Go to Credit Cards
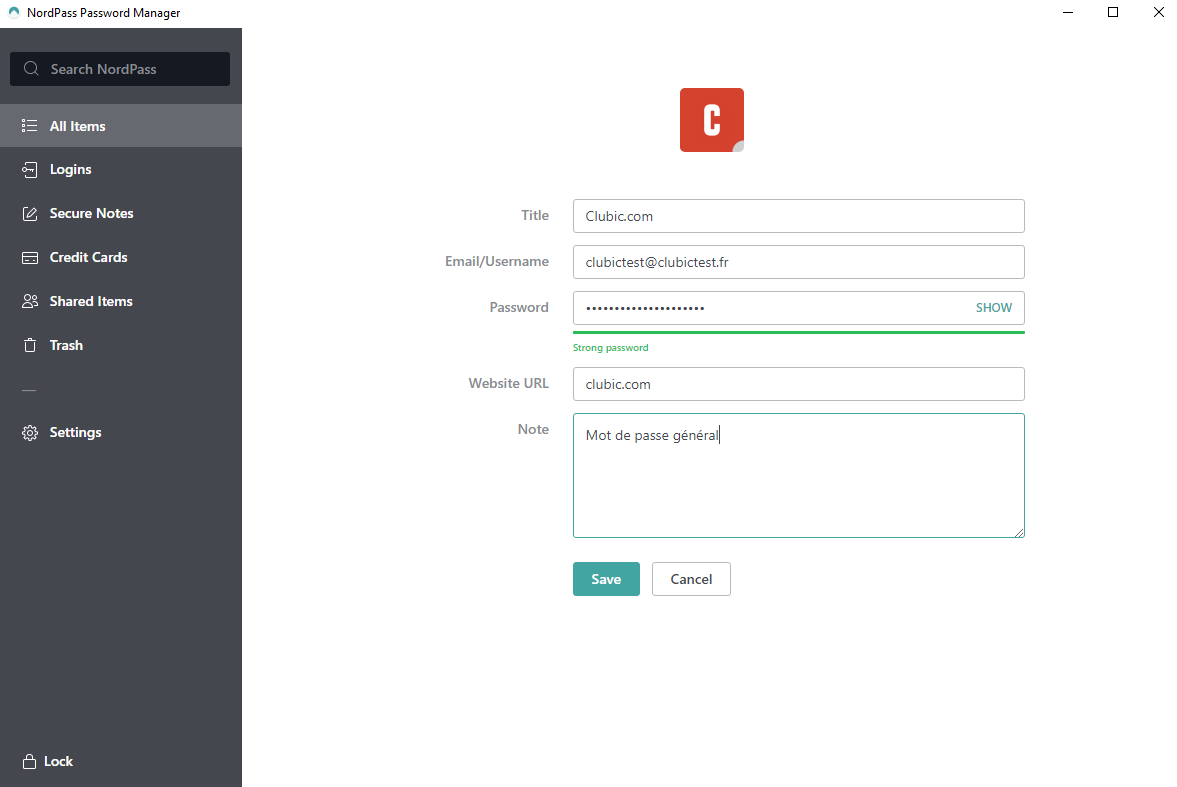 coord(121,258)
